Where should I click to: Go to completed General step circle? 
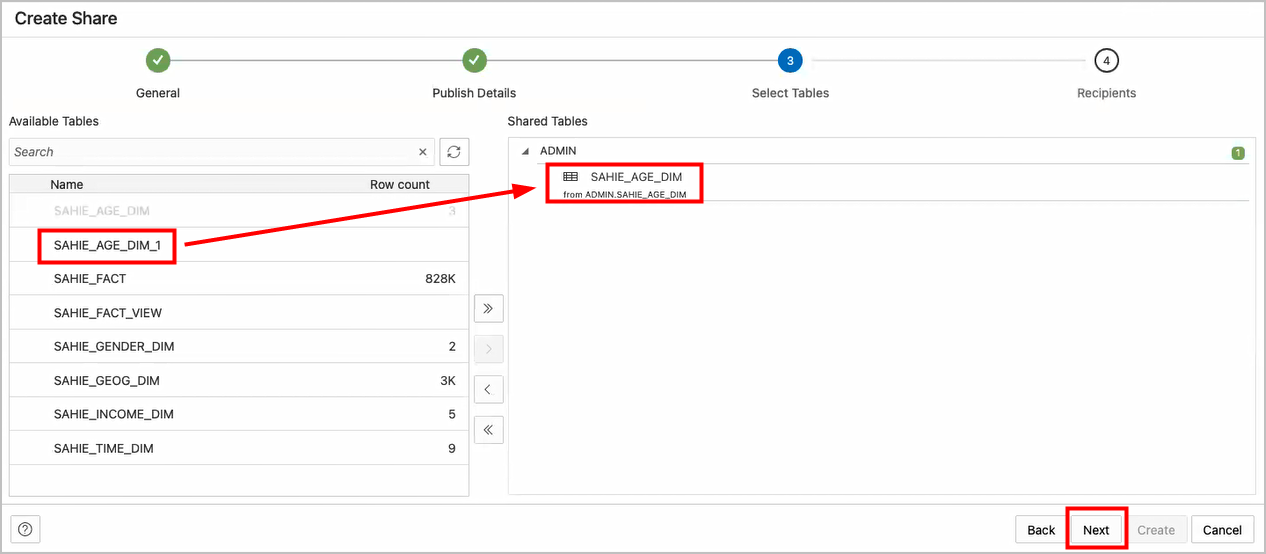(x=158, y=61)
